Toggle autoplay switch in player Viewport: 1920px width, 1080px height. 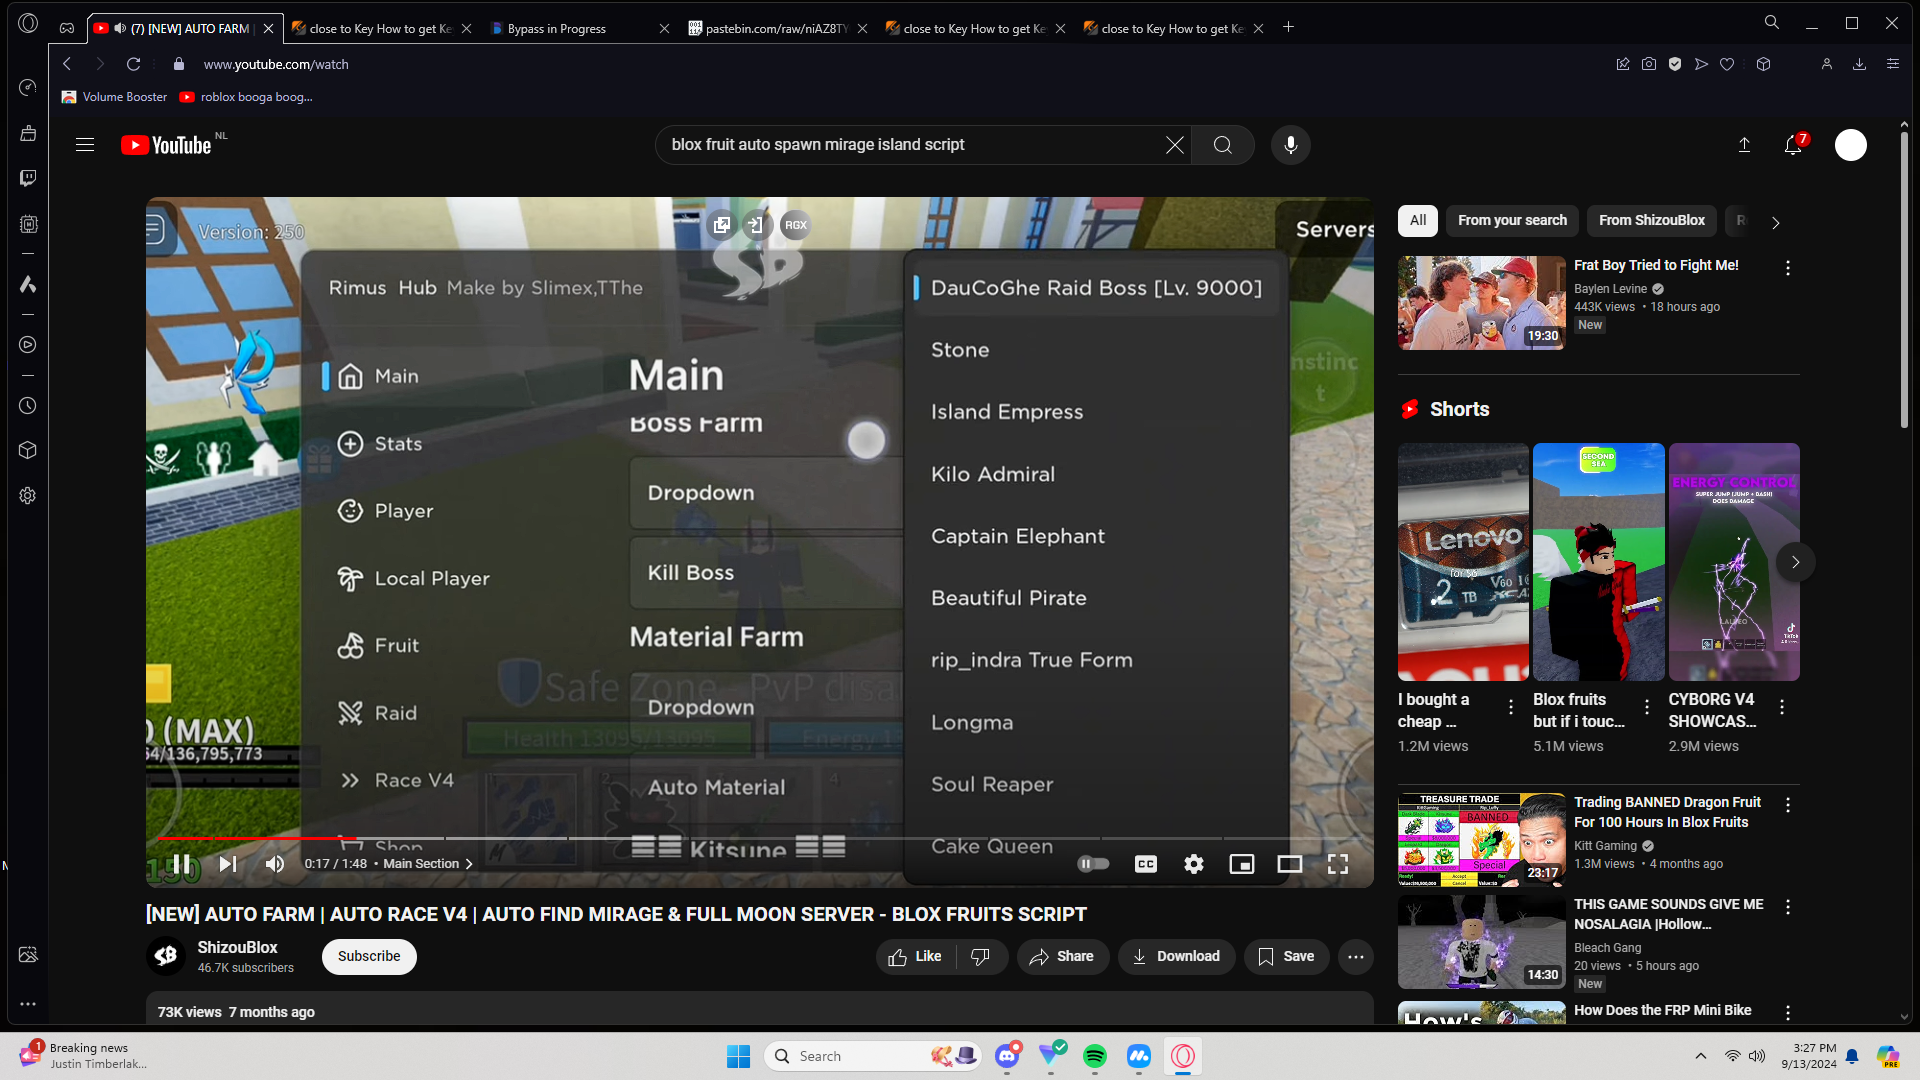click(x=1093, y=864)
